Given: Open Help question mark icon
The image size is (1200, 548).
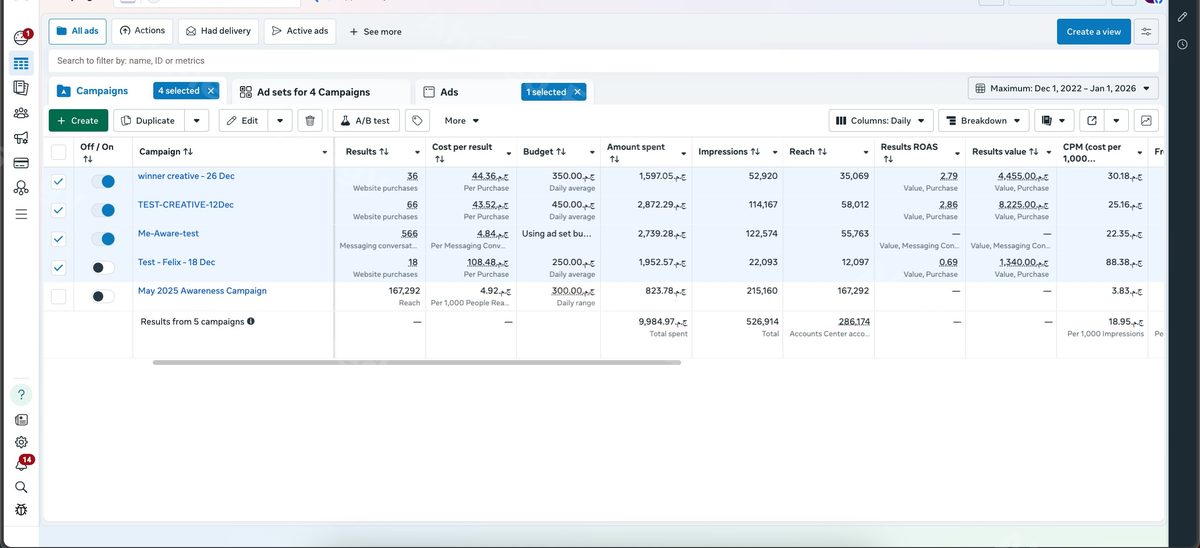Looking at the screenshot, I should [21, 394].
